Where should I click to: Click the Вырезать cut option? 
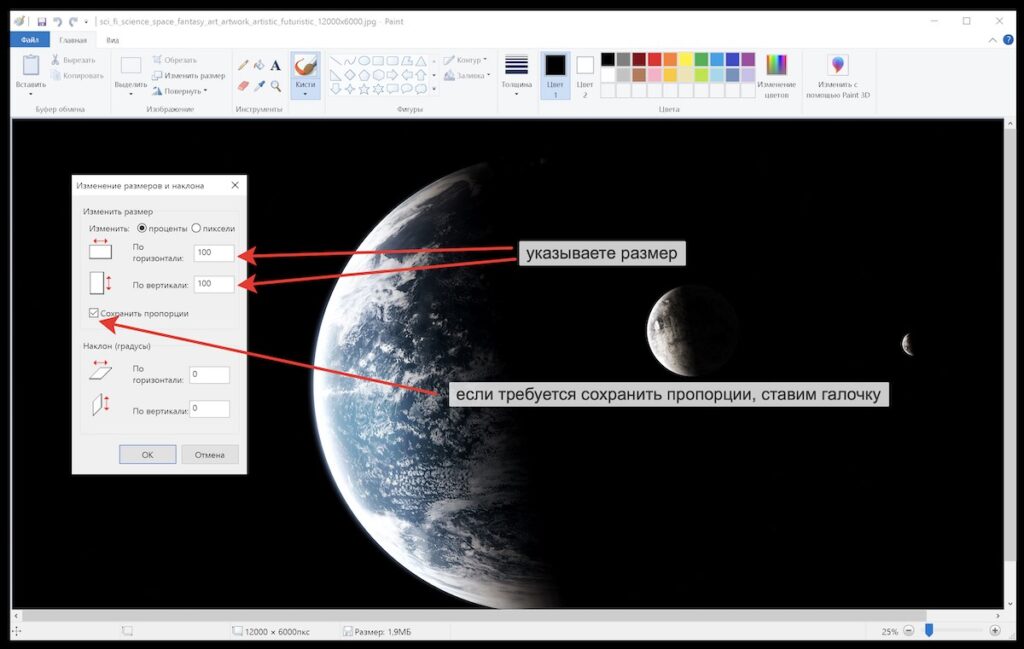coord(73,60)
